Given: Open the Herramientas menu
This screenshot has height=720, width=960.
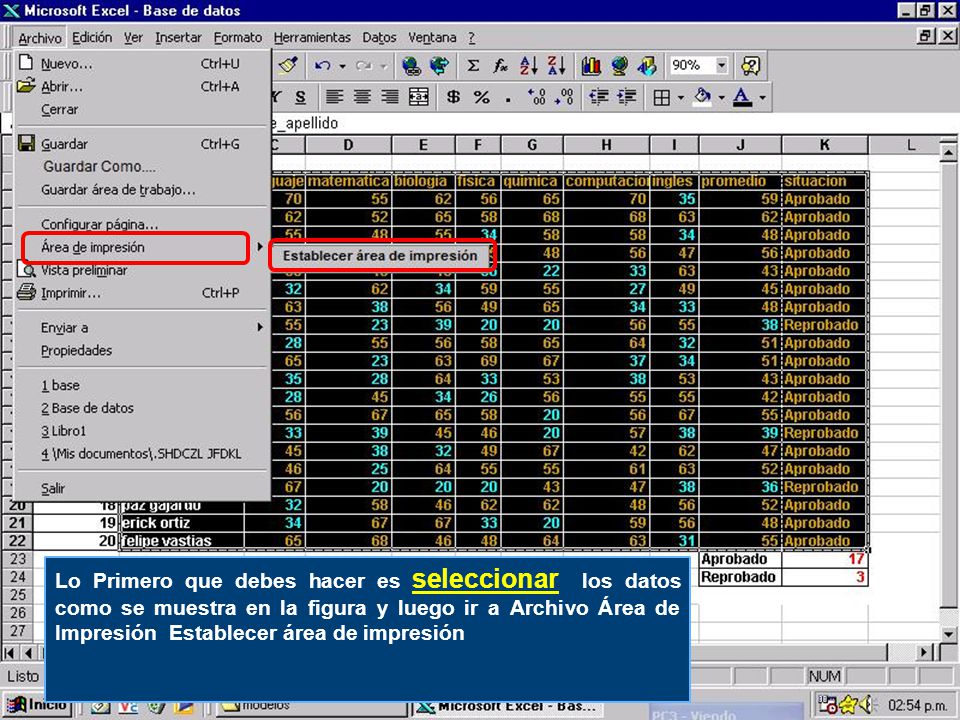Looking at the screenshot, I should click(x=312, y=37).
